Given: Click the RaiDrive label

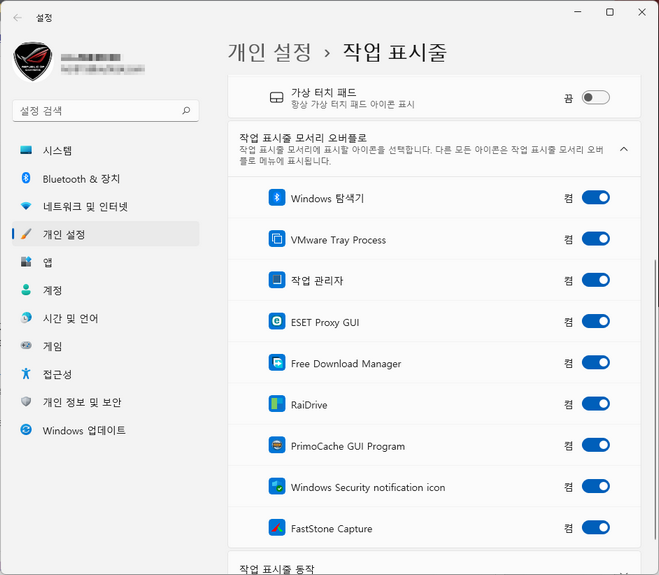Looking at the screenshot, I should [309, 405].
